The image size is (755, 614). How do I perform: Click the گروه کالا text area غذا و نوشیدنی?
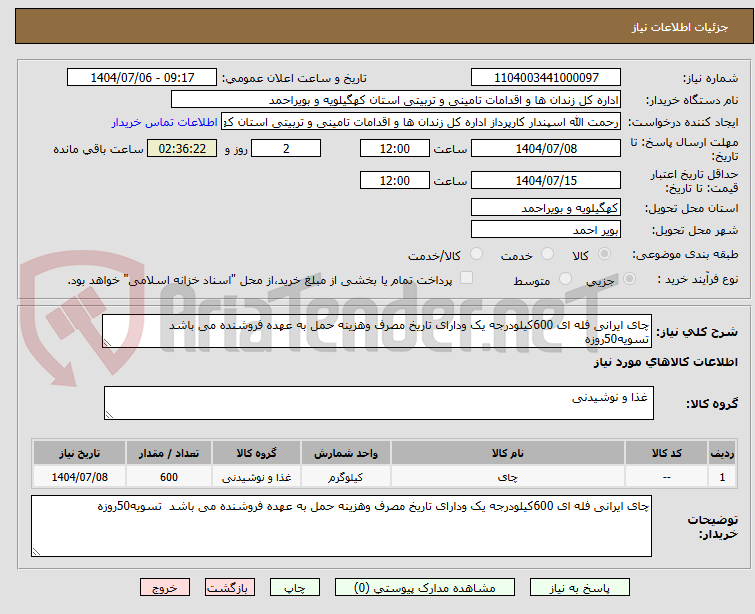378,403
